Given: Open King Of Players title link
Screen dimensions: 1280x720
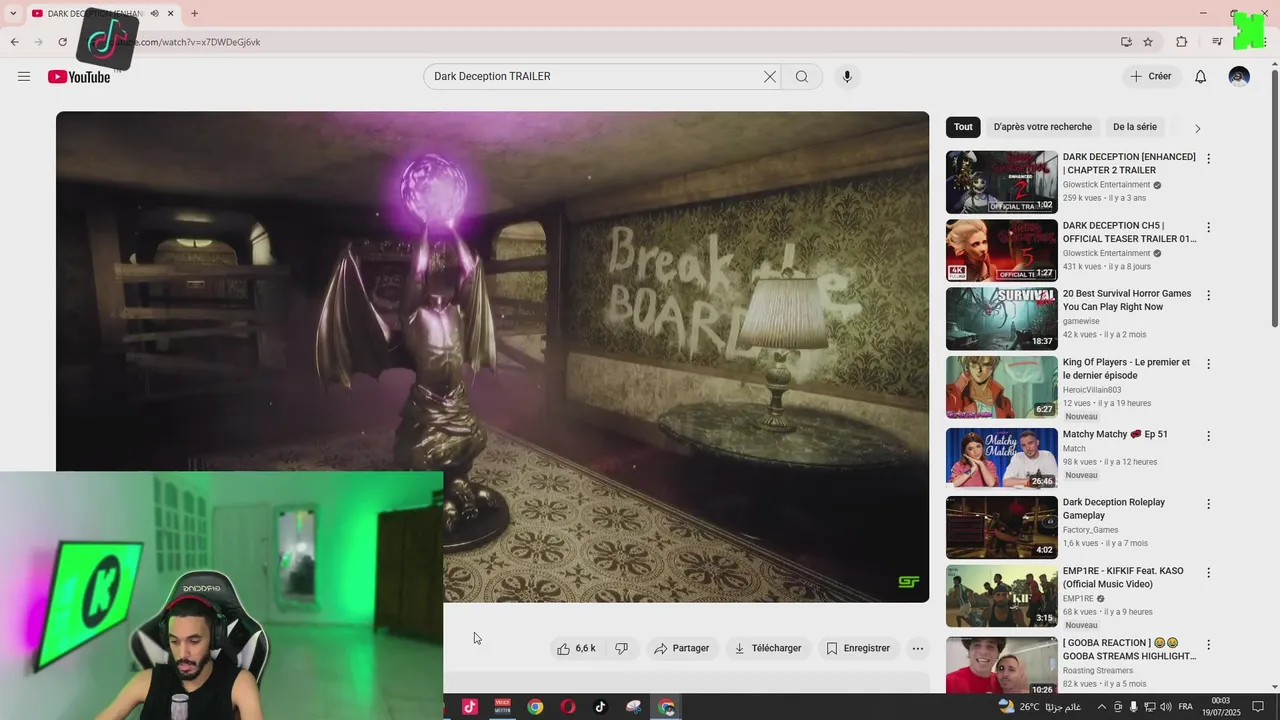Looking at the screenshot, I should click(1126, 369).
